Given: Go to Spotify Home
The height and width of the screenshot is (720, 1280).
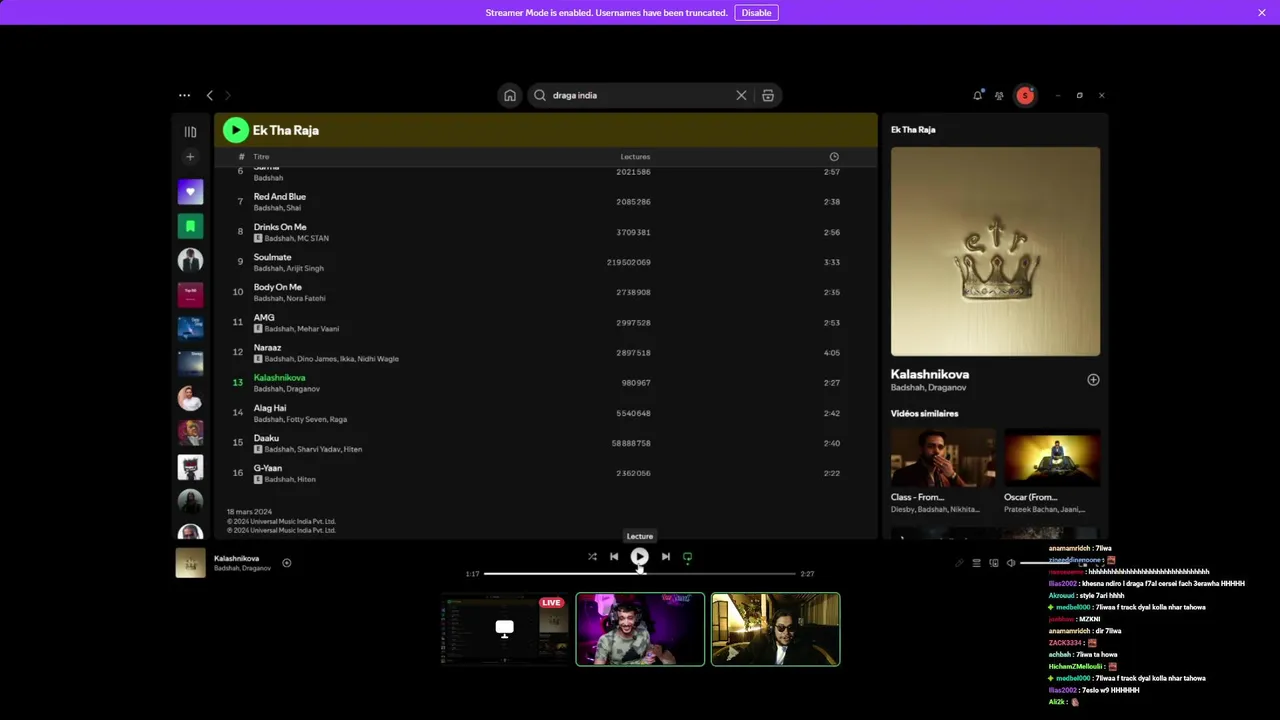Looking at the screenshot, I should click(x=510, y=95).
